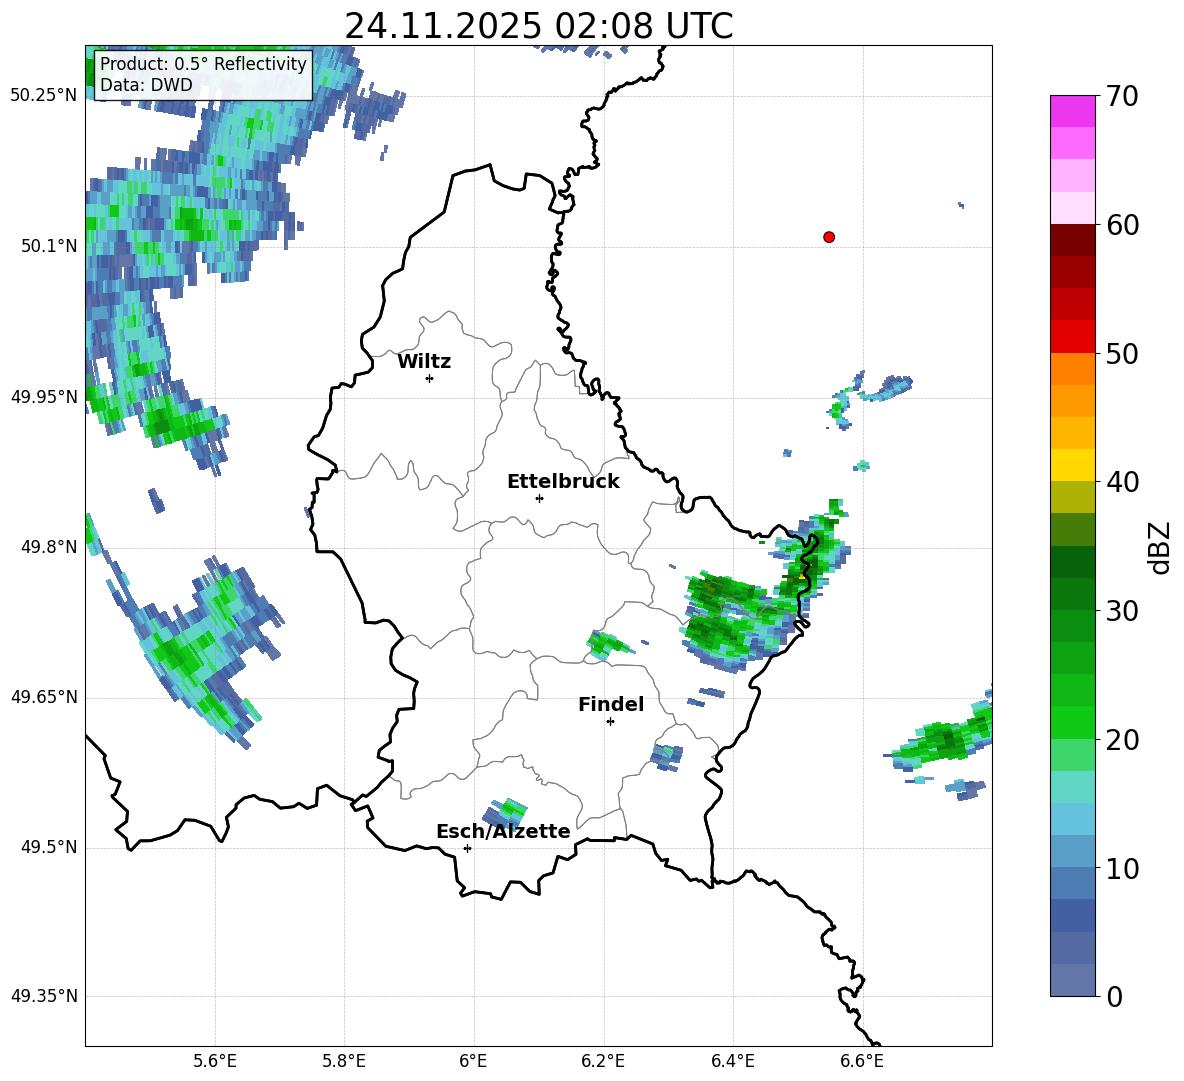Click the 6.2°E longitude label

coord(603,1061)
